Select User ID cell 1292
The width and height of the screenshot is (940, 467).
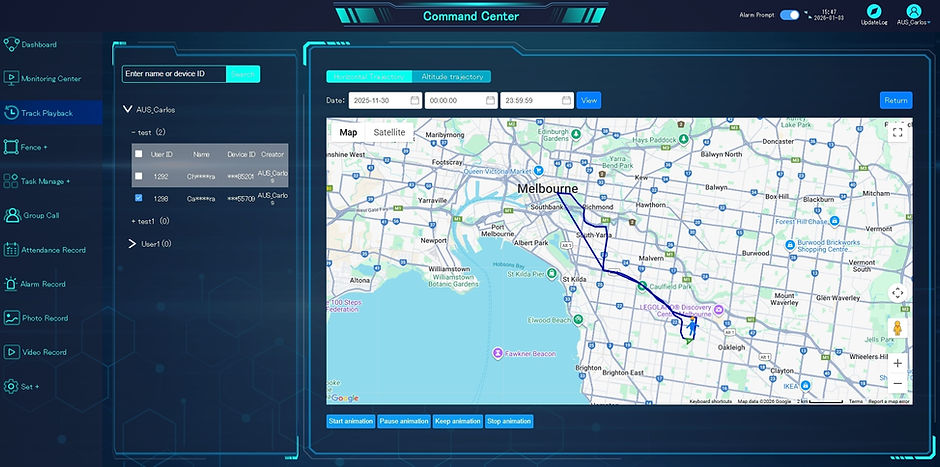coord(160,176)
